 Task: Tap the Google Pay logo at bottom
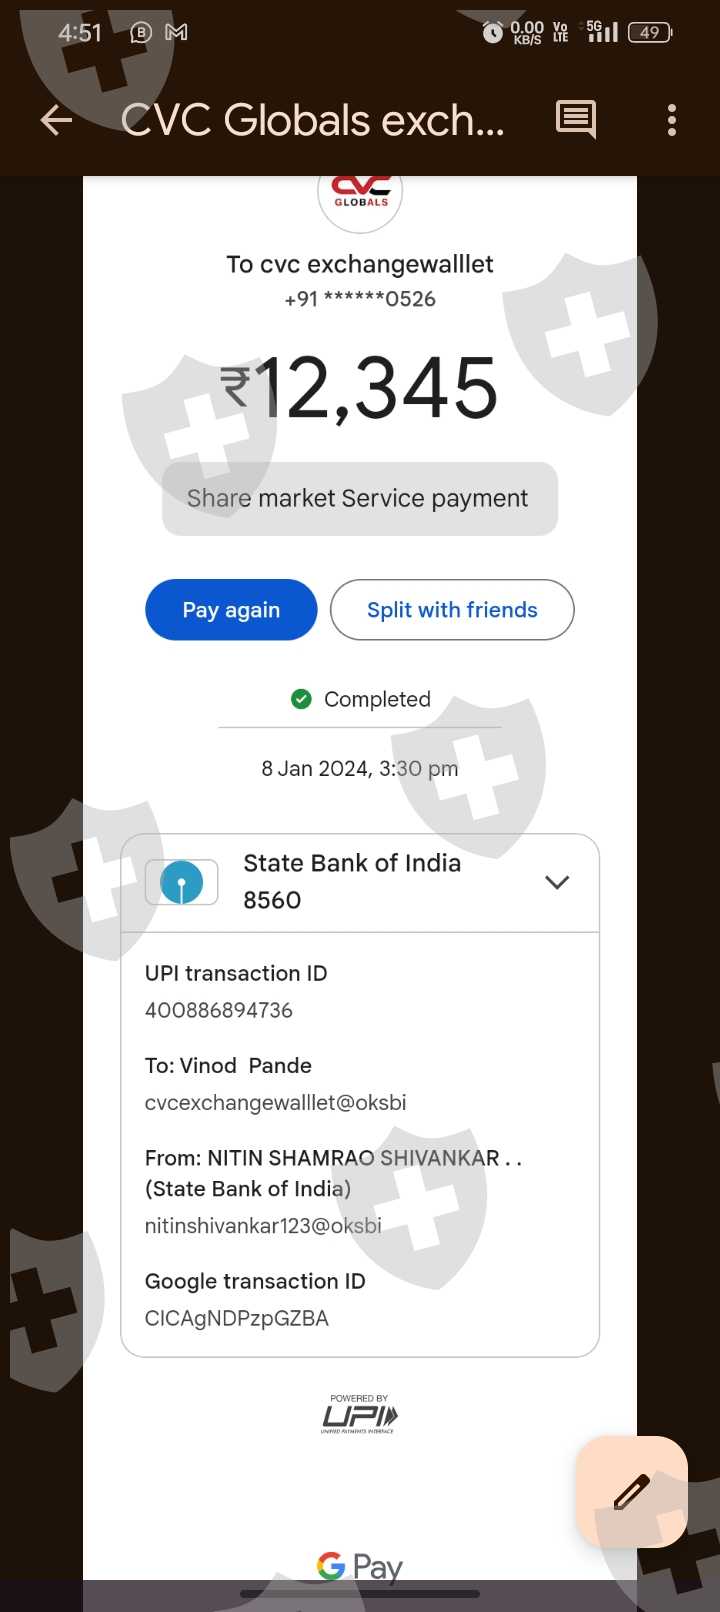click(360, 1565)
